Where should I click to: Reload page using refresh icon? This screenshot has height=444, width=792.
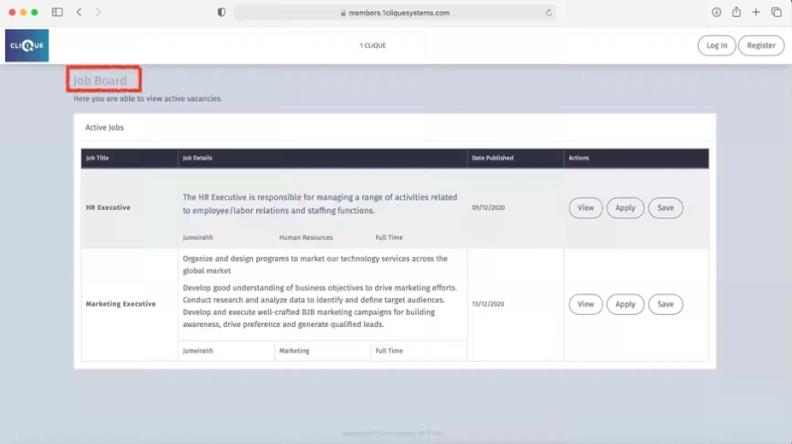pos(549,12)
